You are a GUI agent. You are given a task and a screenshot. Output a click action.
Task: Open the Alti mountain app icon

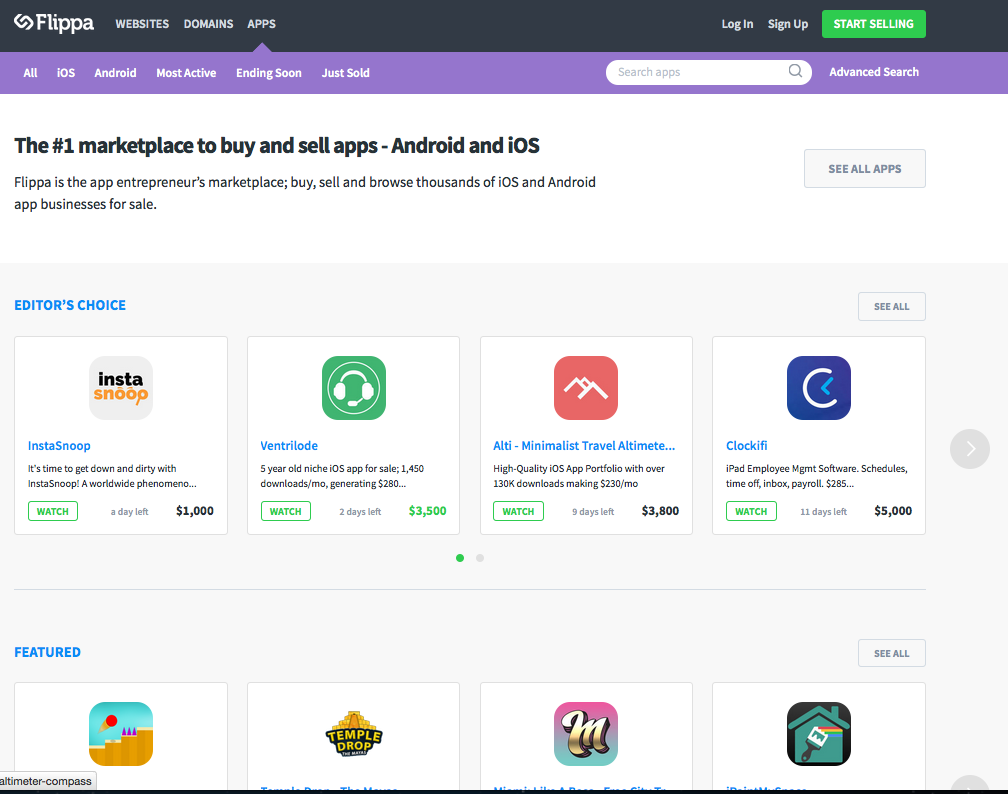click(x=586, y=388)
